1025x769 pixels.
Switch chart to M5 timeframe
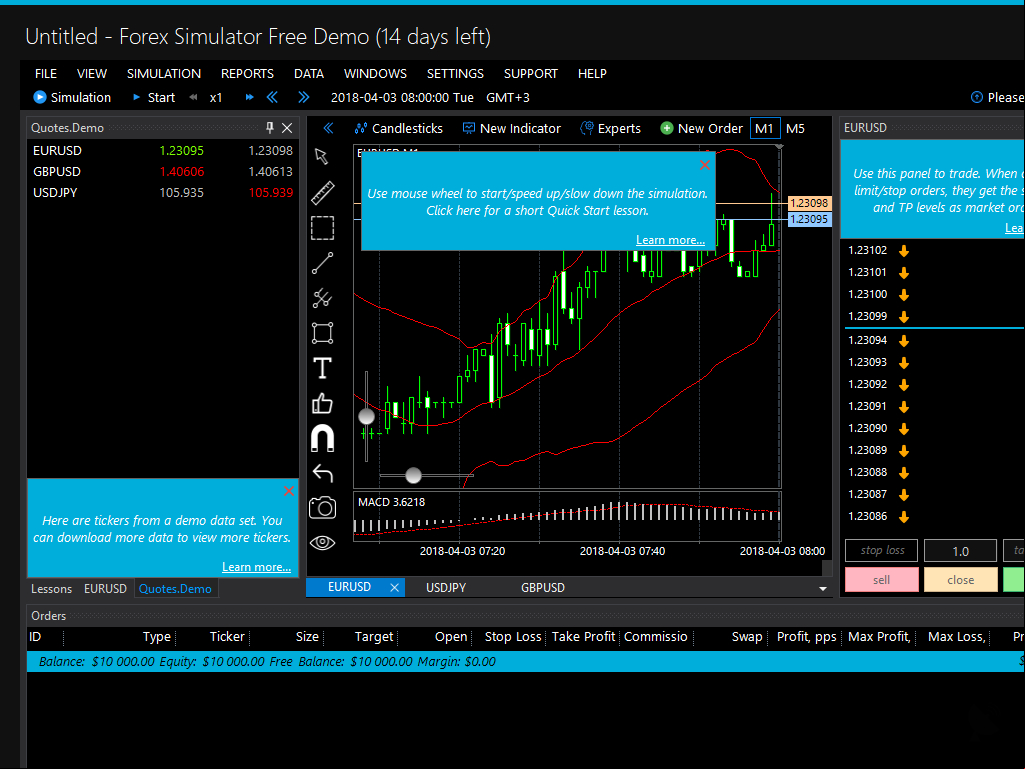[x=795, y=128]
